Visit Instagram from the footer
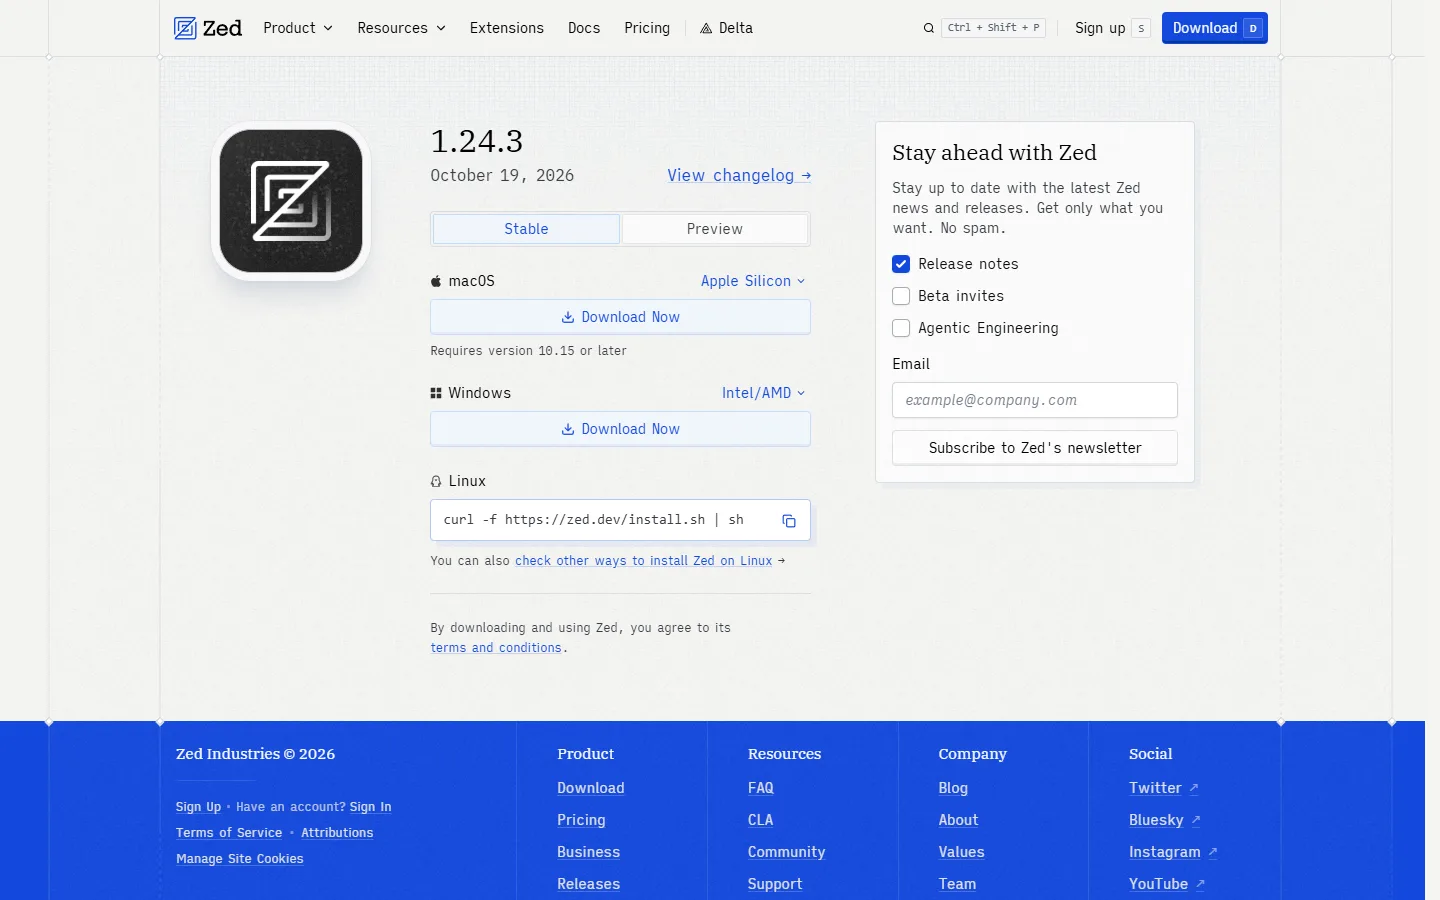This screenshot has height=900, width=1440. (1173, 852)
